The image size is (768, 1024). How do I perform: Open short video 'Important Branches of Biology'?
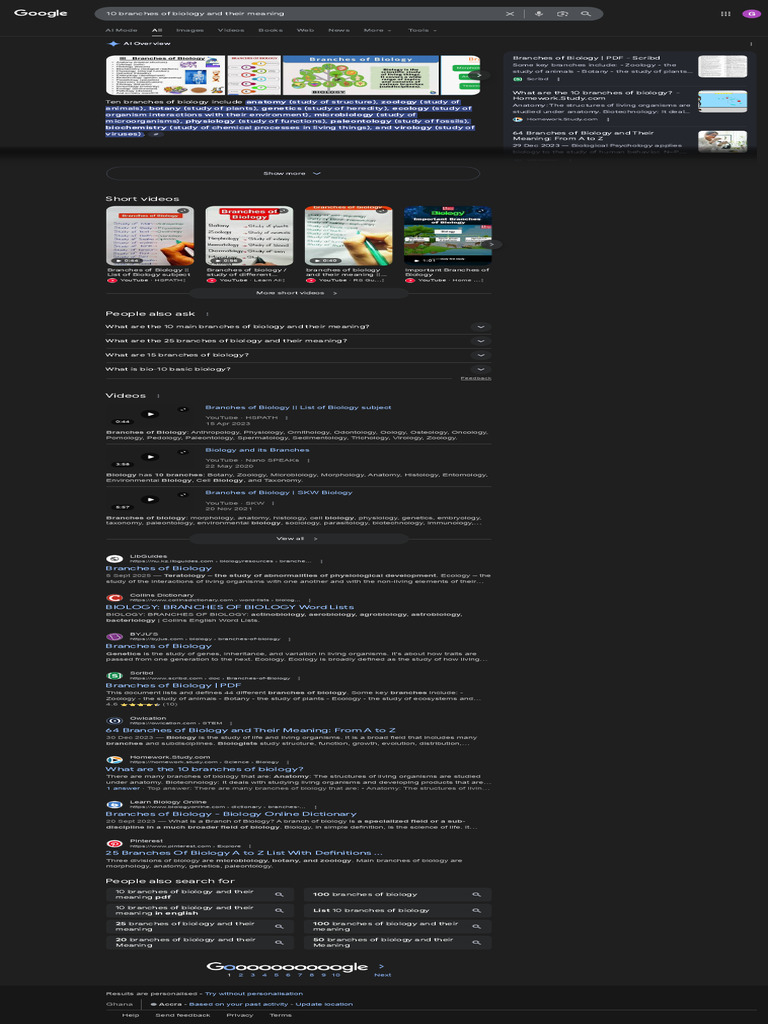click(448, 244)
